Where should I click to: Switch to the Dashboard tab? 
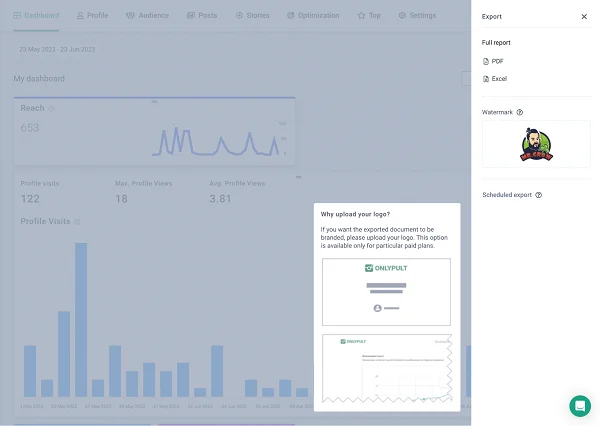coord(36,16)
